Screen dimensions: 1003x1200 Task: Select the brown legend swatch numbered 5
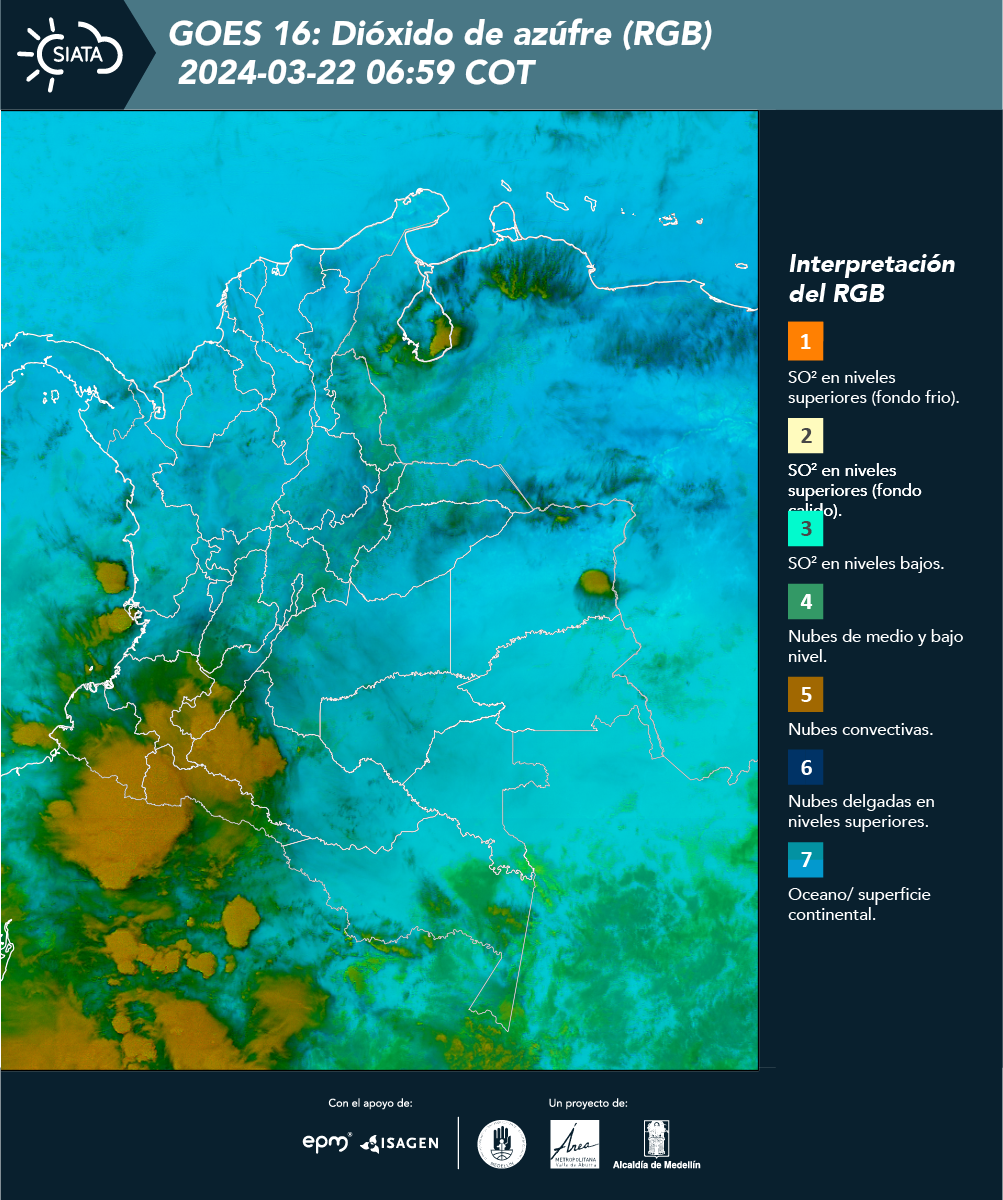point(805,693)
